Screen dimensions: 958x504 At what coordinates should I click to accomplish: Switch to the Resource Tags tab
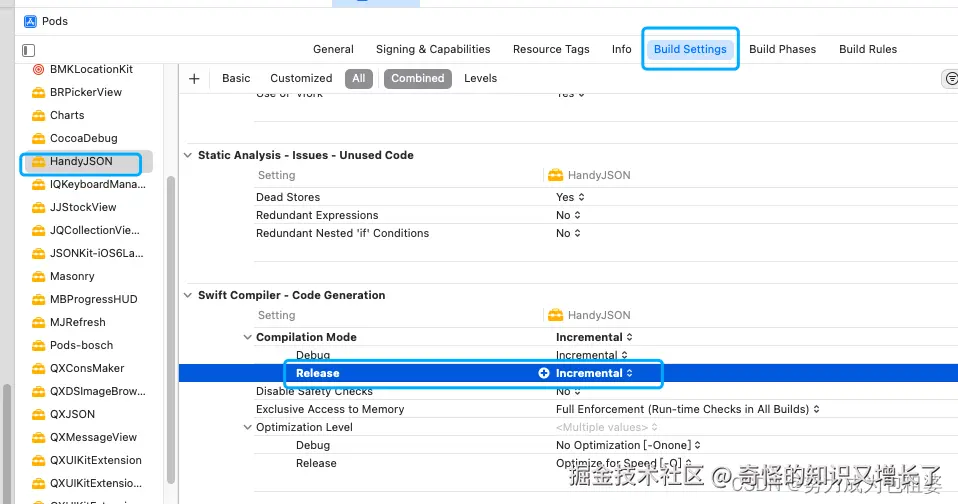550,49
